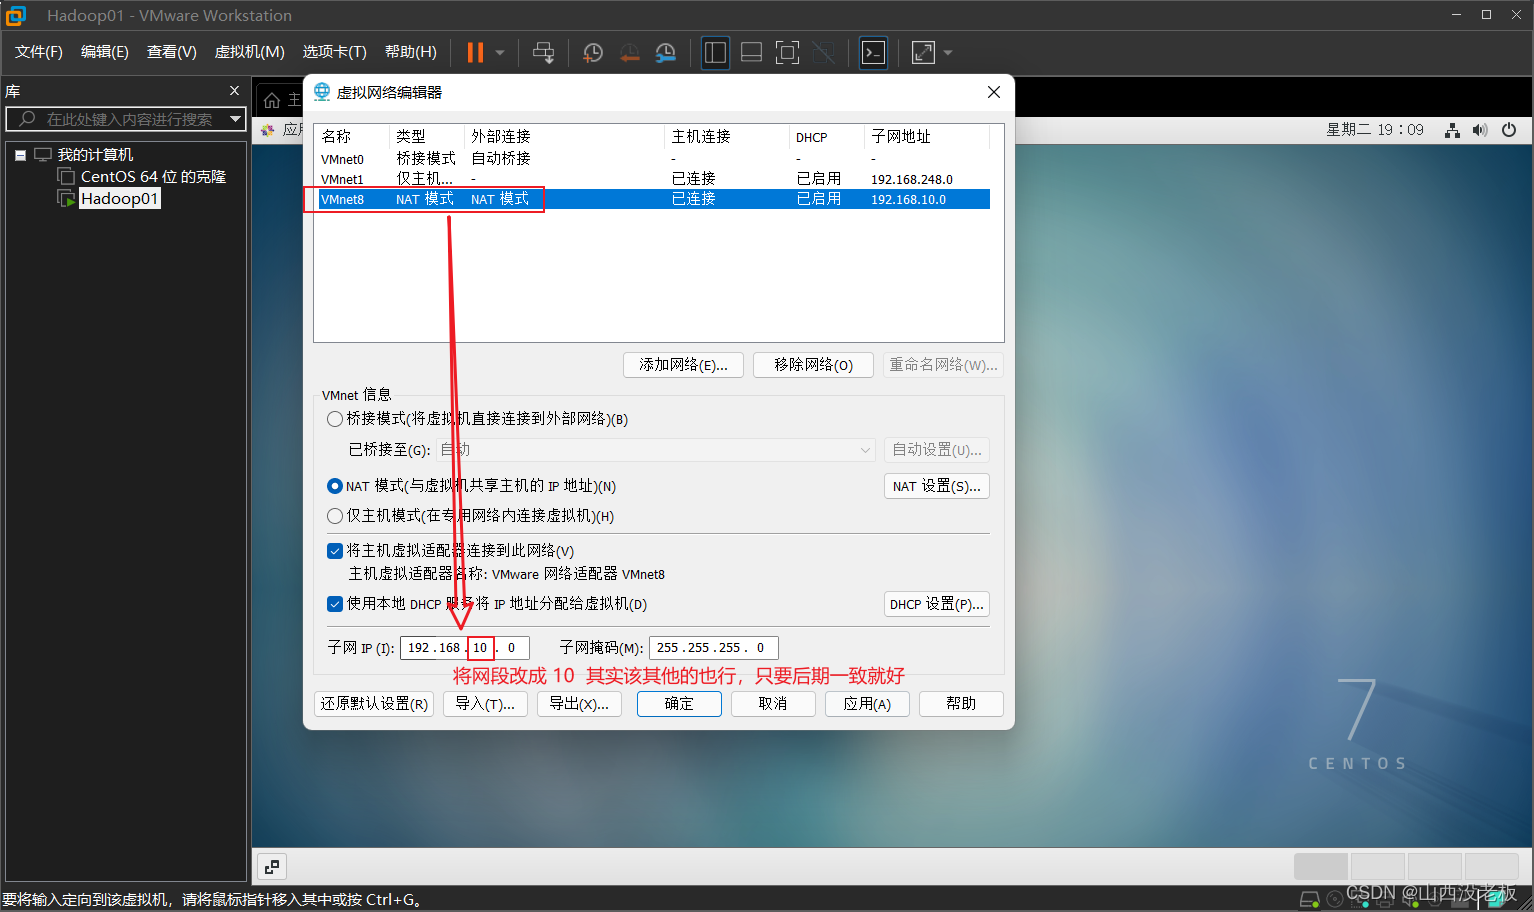Viewport: 1534px width, 912px height.
Task: Open the 编辑(E) menu
Action: point(105,52)
